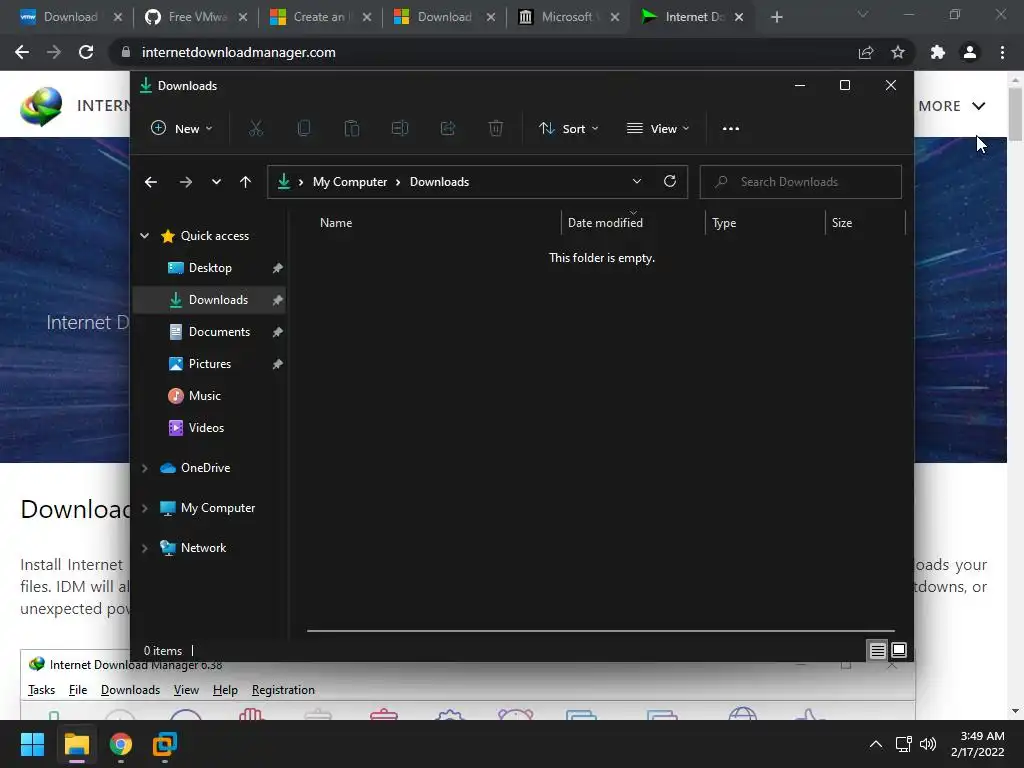Open IDM Tasks menu on webpage
Screen dimensions: 1024x768
[x=42, y=690]
